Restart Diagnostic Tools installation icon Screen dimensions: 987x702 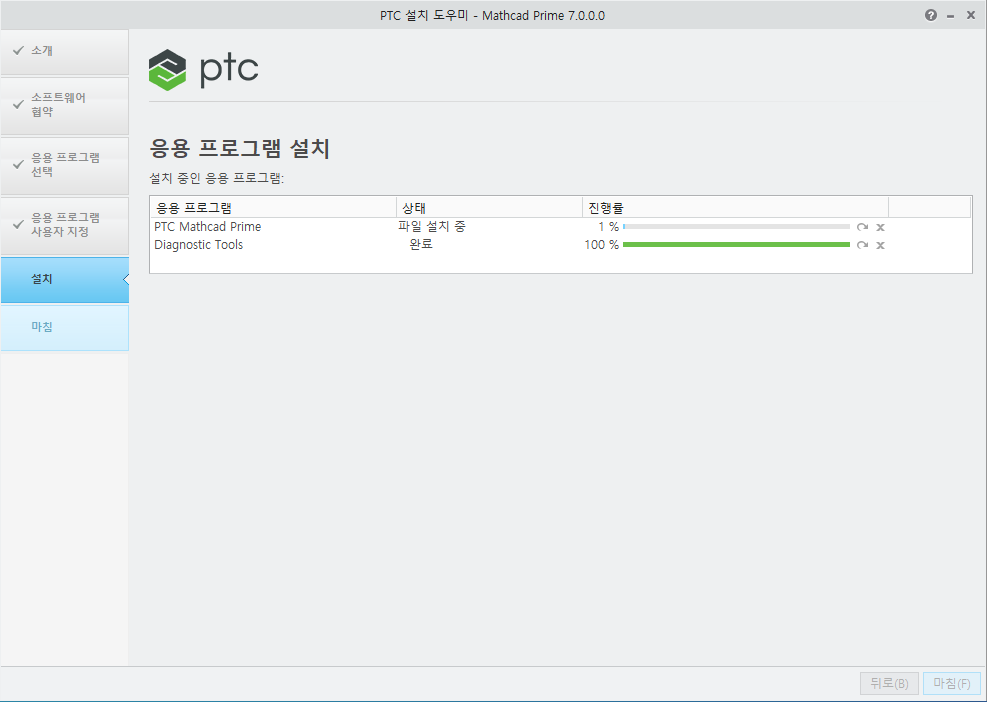click(x=862, y=245)
